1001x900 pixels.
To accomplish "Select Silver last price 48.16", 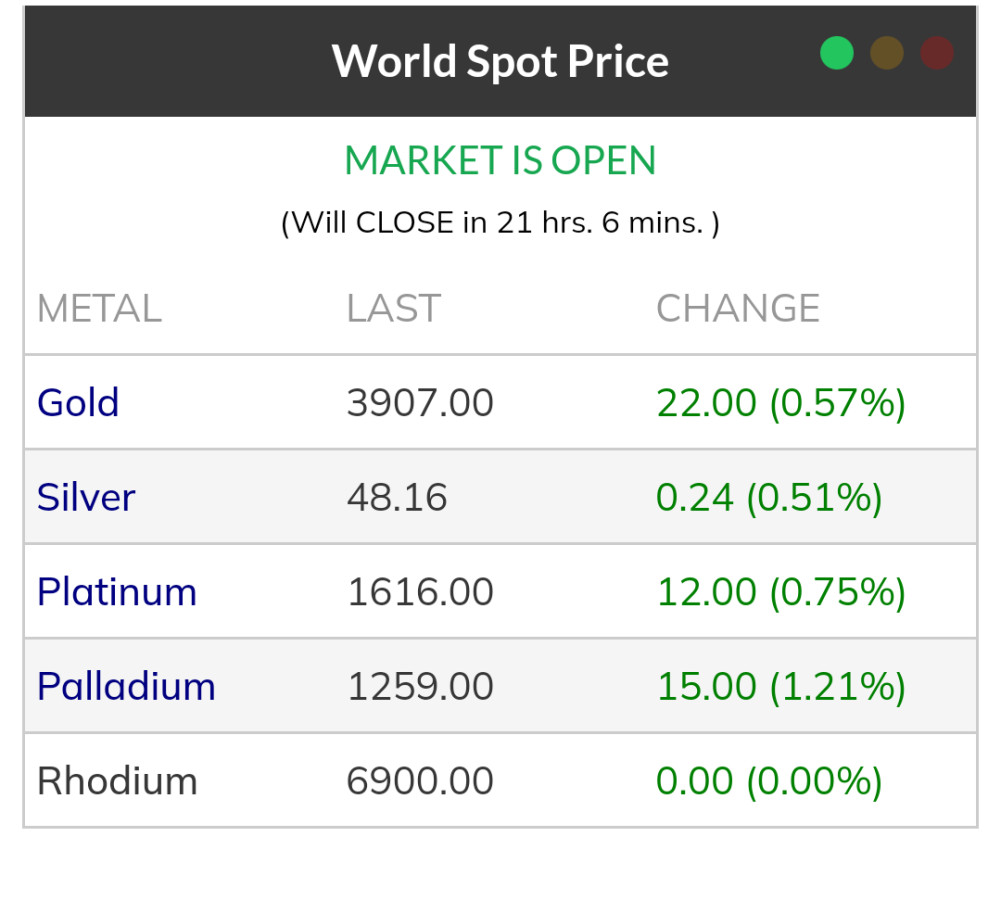I will coord(397,497).
